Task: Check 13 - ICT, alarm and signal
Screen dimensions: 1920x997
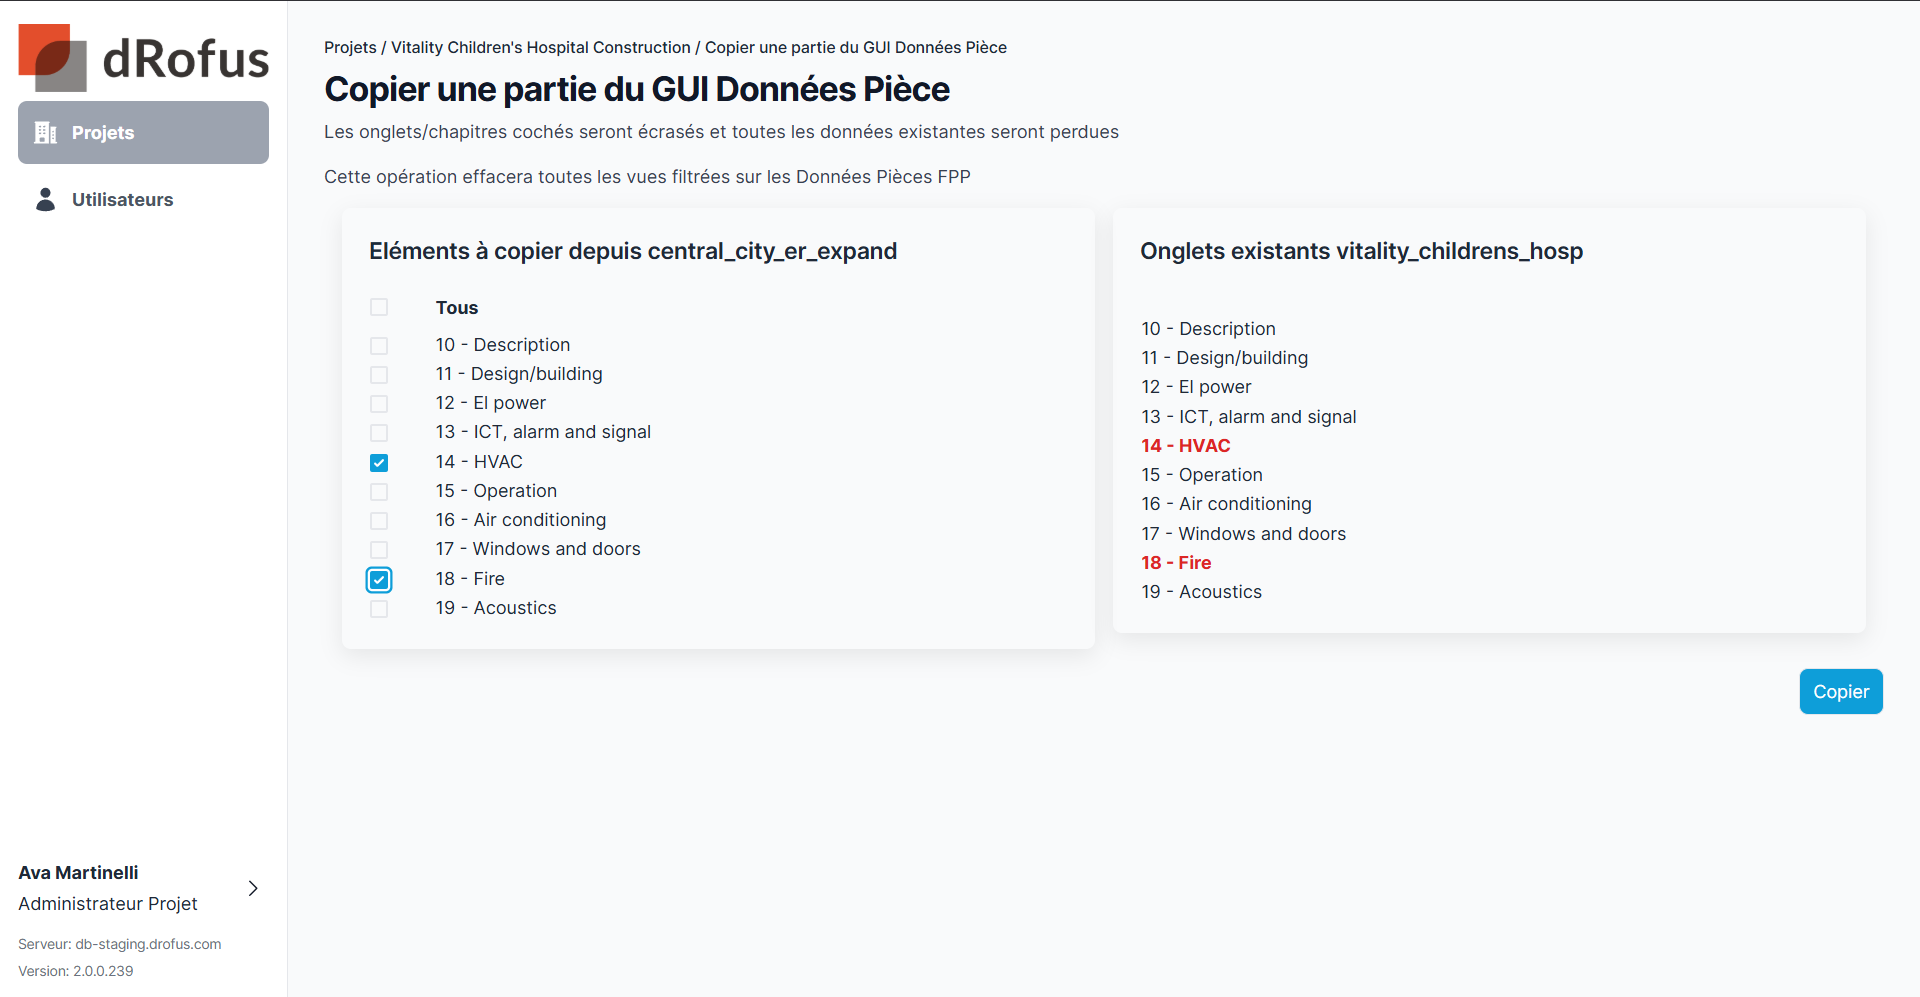Action: [x=379, y=433]
